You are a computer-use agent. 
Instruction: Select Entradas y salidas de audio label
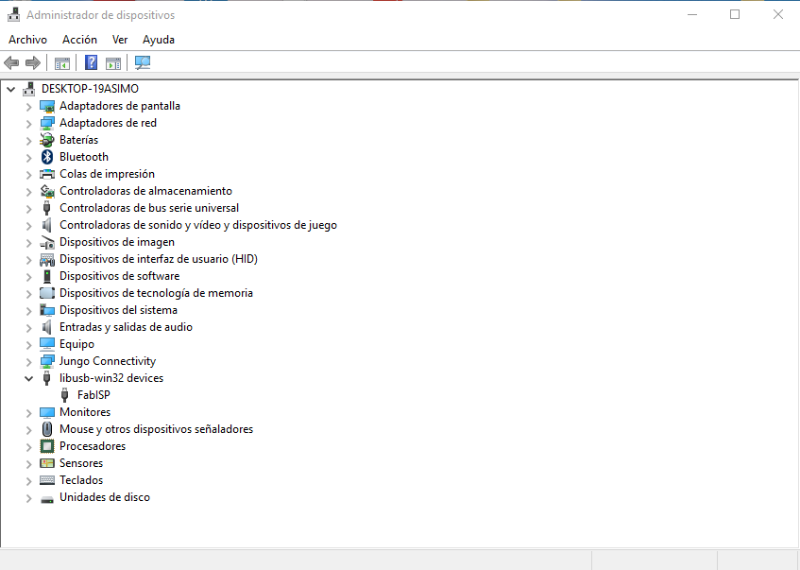(126, 327)
